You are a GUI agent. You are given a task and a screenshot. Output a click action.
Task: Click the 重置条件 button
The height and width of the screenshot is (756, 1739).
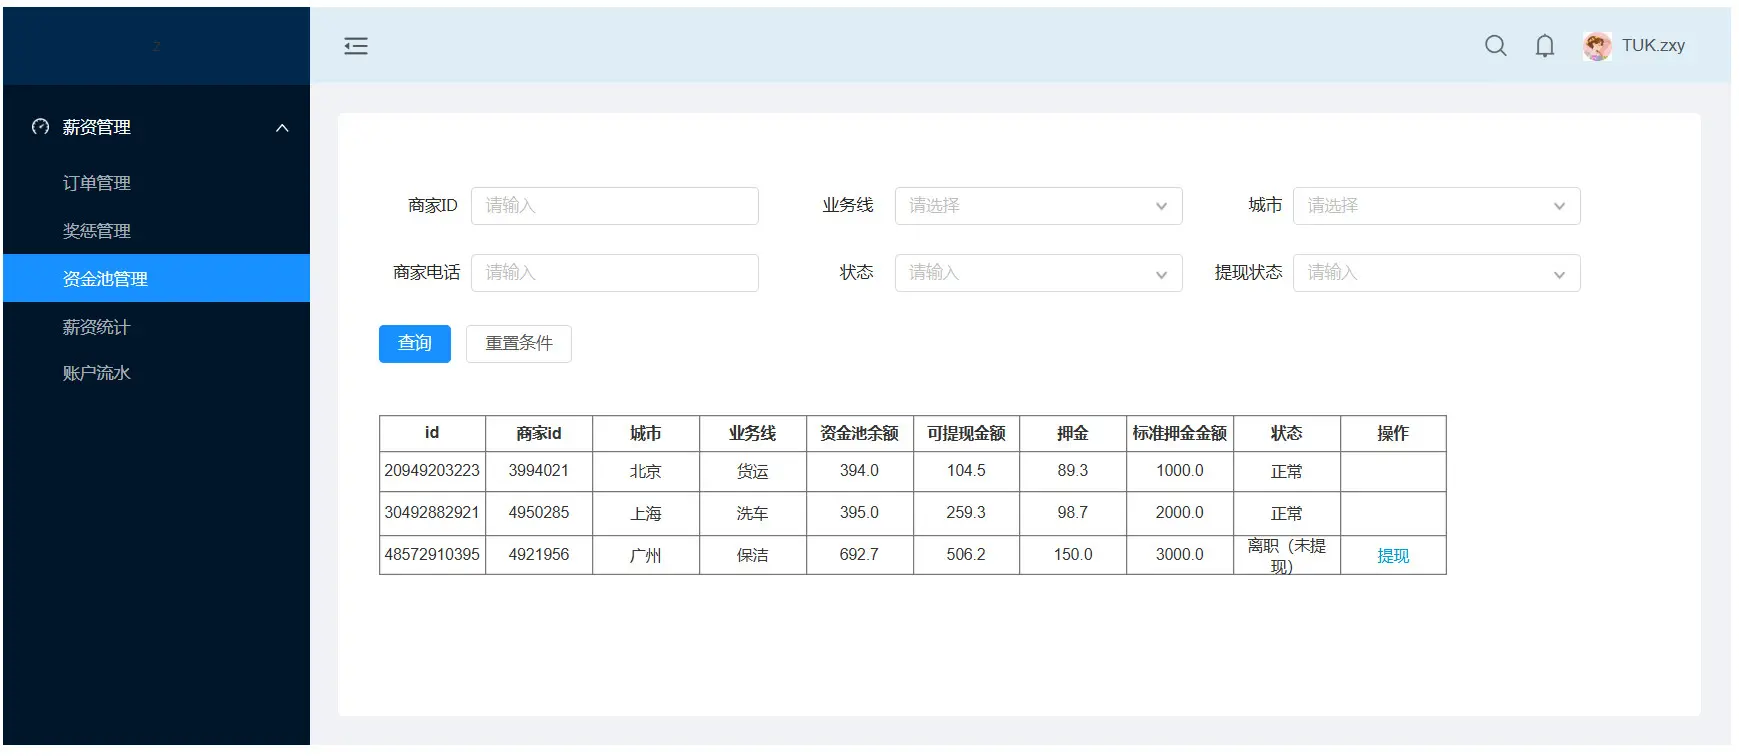(518, 344)
